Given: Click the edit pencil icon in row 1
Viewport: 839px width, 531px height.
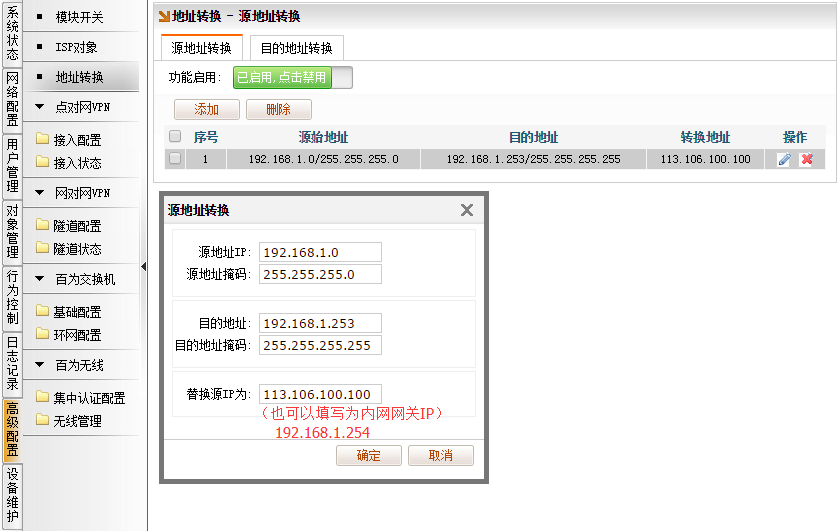Looking at the screenshot, I should coord(784,159).
